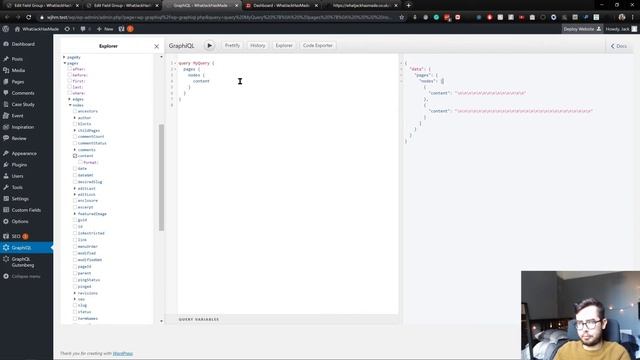Image resolution: width=640 pixels, height=360 pixels.
Task: Open Comments in the sidebar
Action: tap(23, 93)
